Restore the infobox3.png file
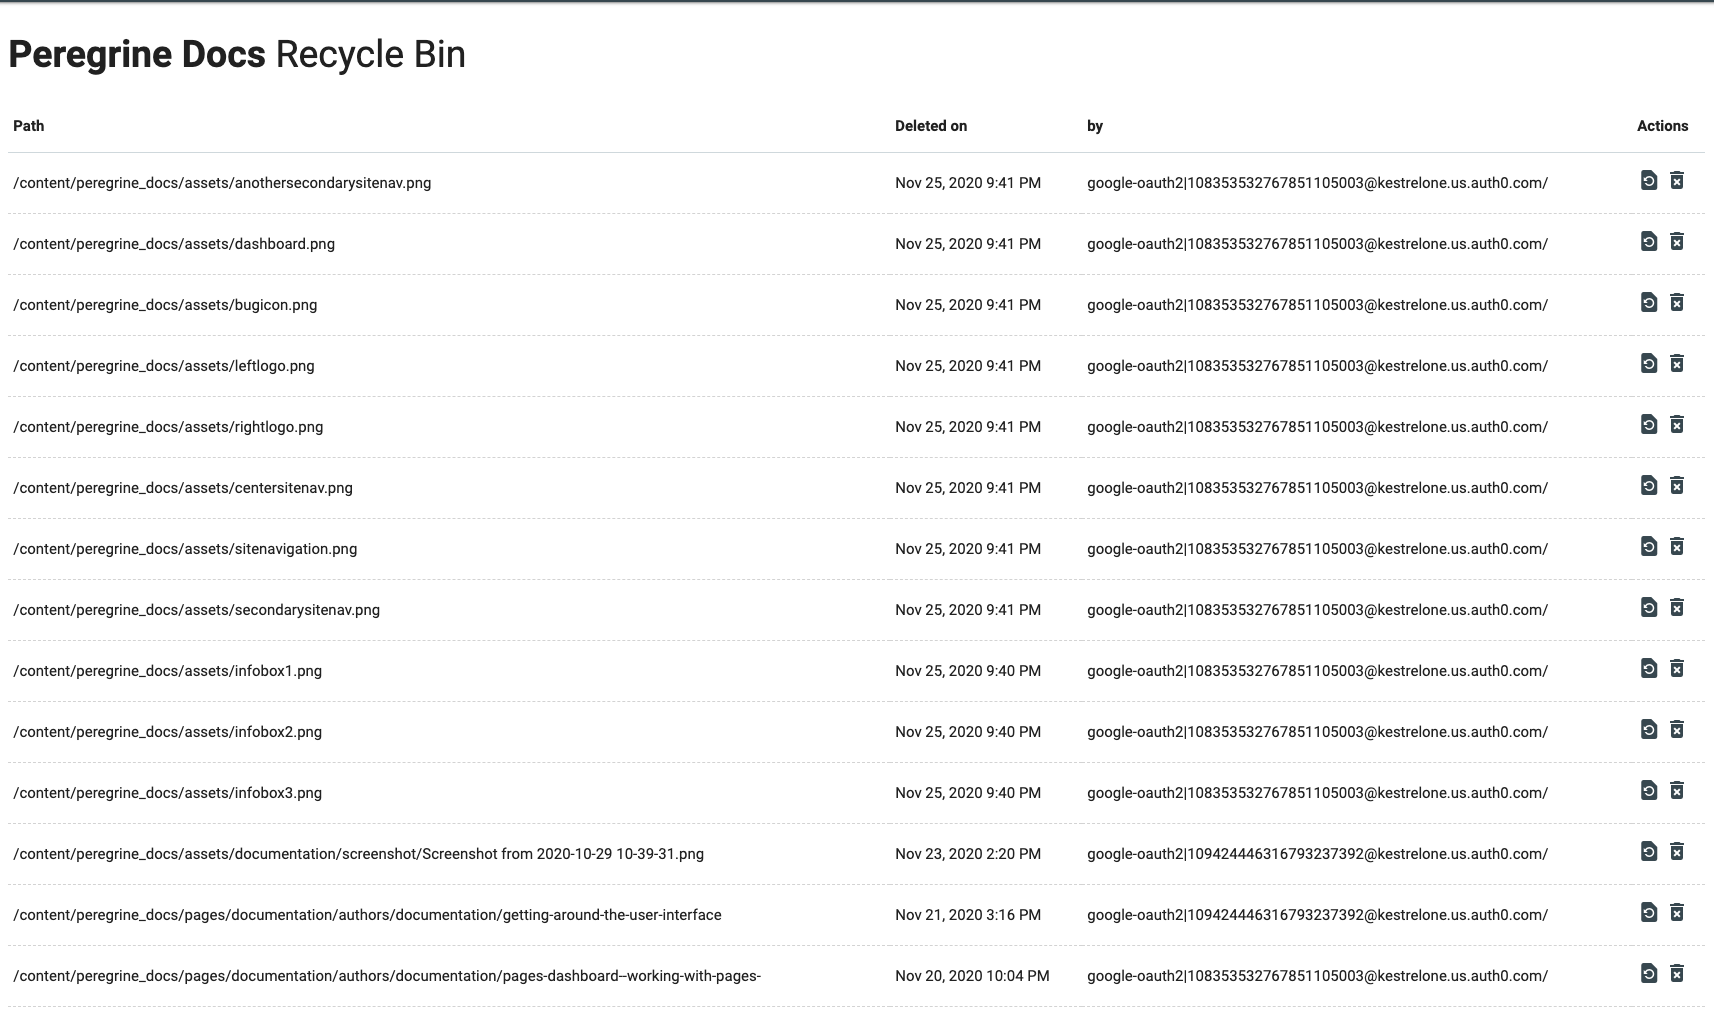Viewport: 1714px width, 1017px height. (x=1649, y=791)
